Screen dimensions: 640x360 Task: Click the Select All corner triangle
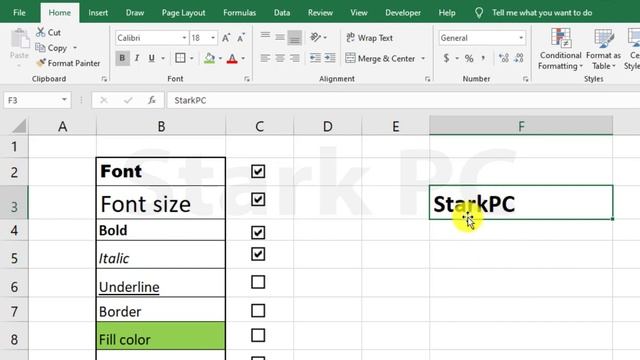pyautogui.click(x=18, y=126)
